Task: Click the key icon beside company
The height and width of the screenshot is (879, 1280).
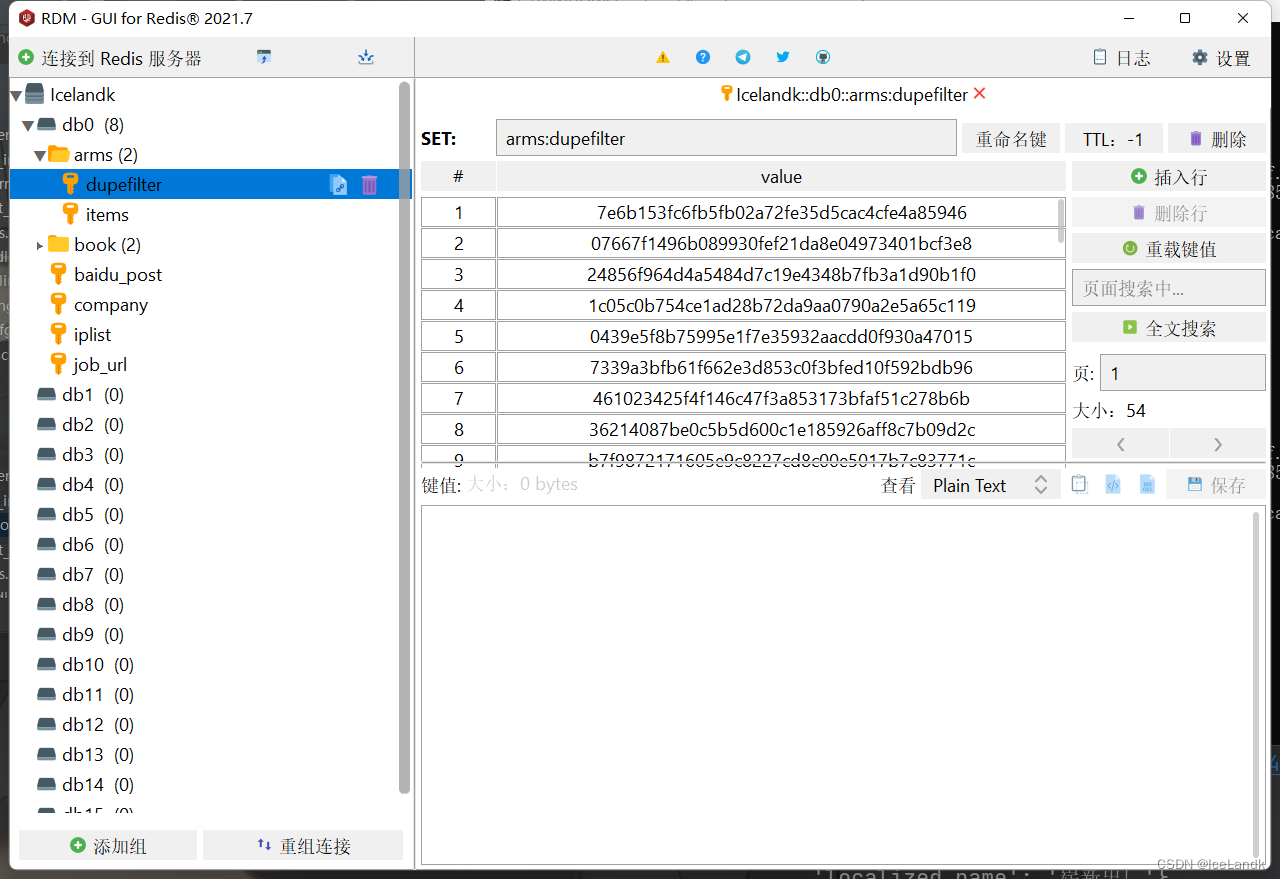Action: click(x=58, y=305)
